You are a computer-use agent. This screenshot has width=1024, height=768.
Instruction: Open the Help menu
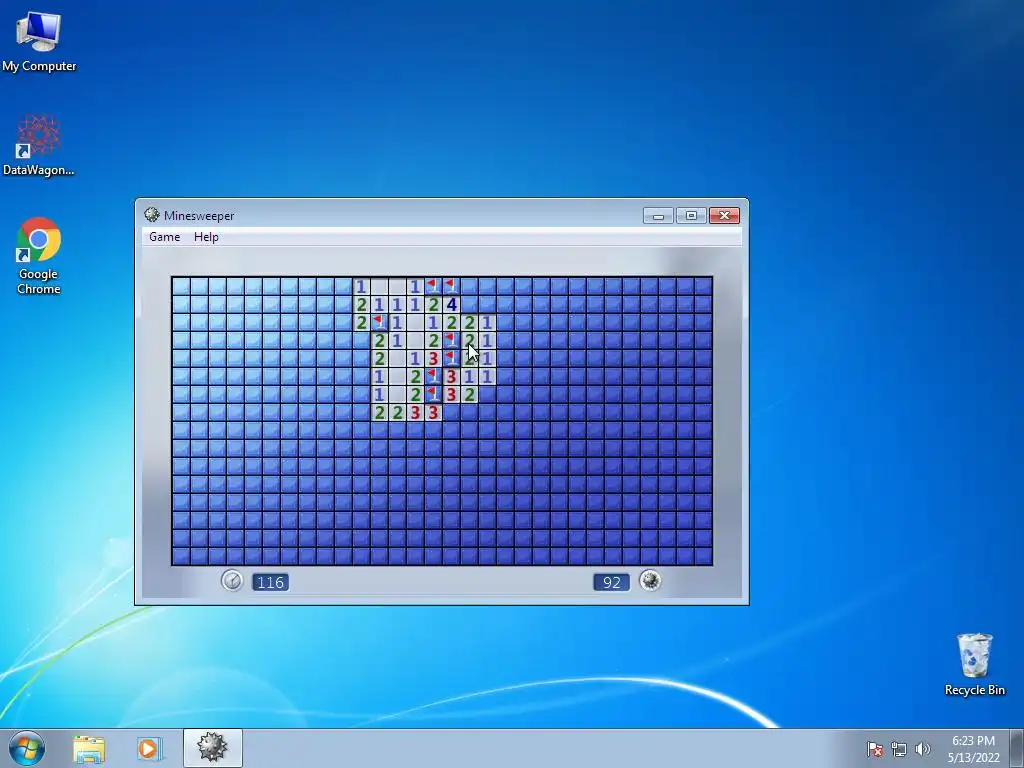[x=206, y=237]
